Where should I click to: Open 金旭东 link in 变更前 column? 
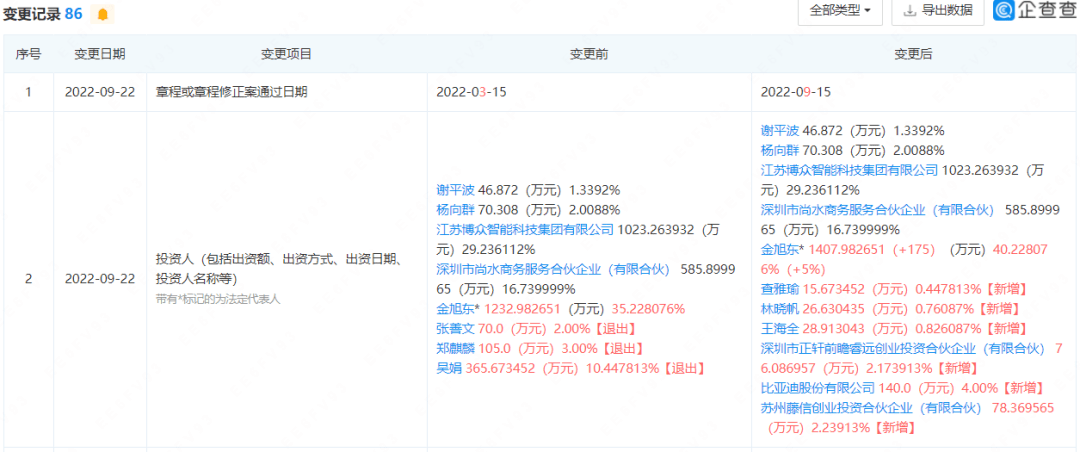click(x=455, y=309)
